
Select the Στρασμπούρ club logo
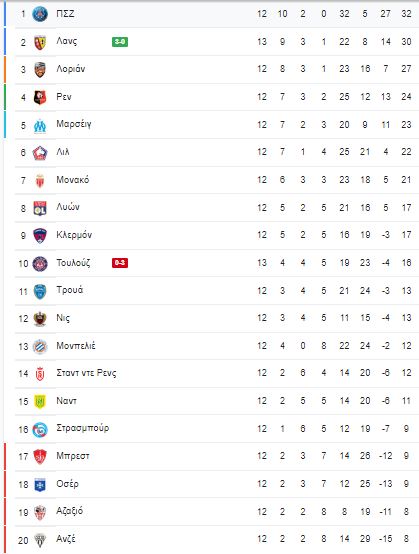coord(40,430)
